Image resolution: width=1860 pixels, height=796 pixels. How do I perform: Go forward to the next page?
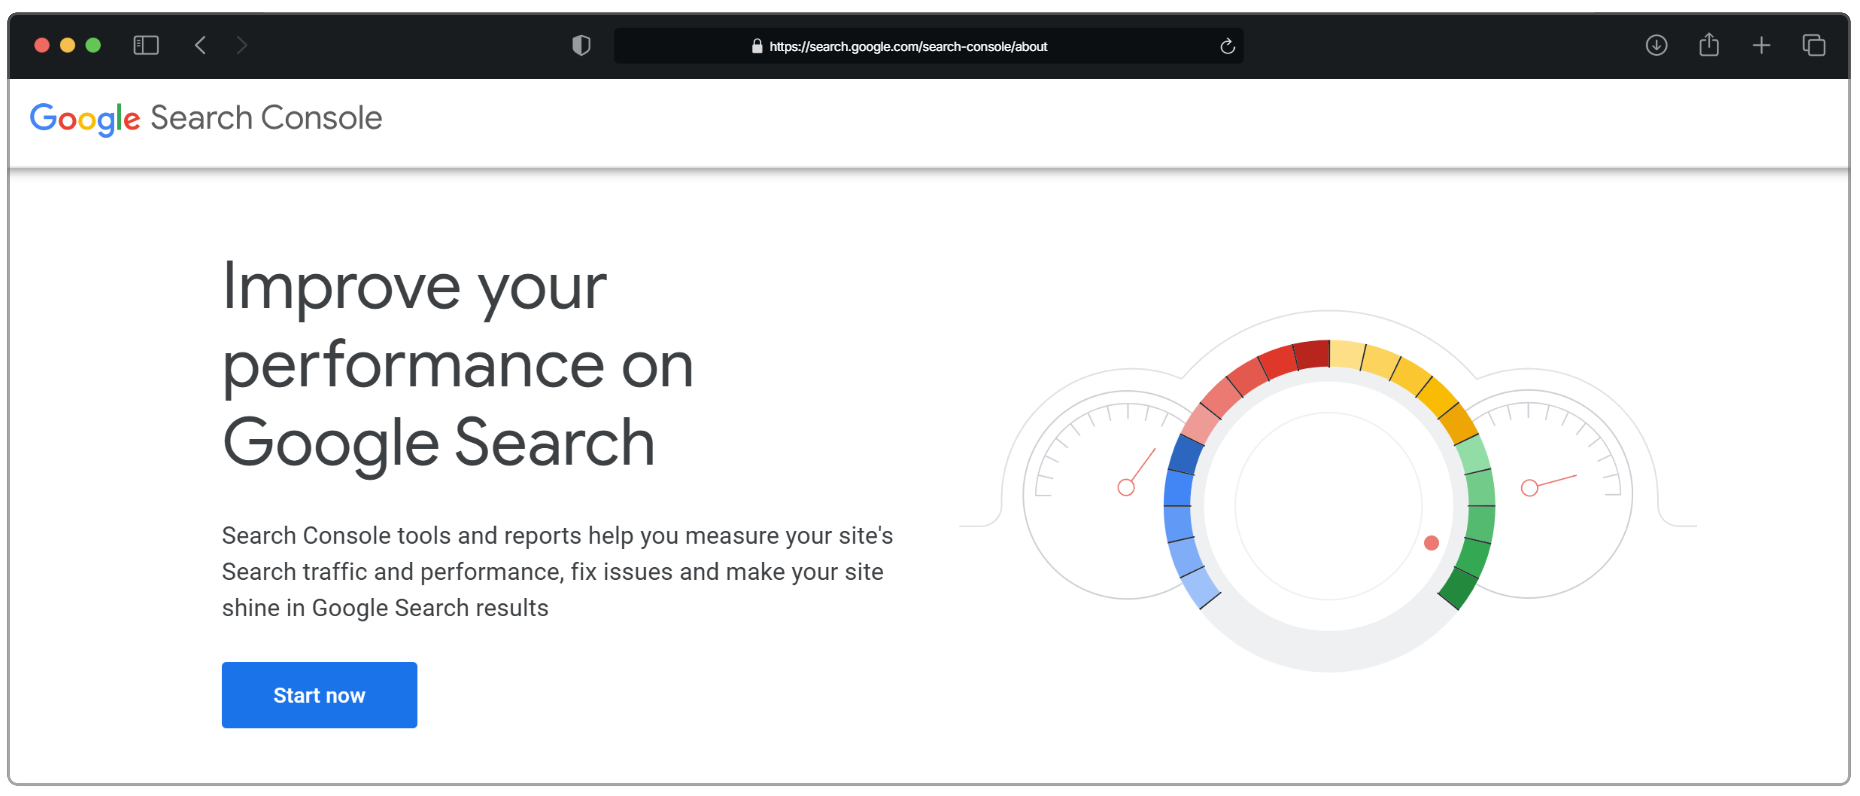[x=242, y=45]
